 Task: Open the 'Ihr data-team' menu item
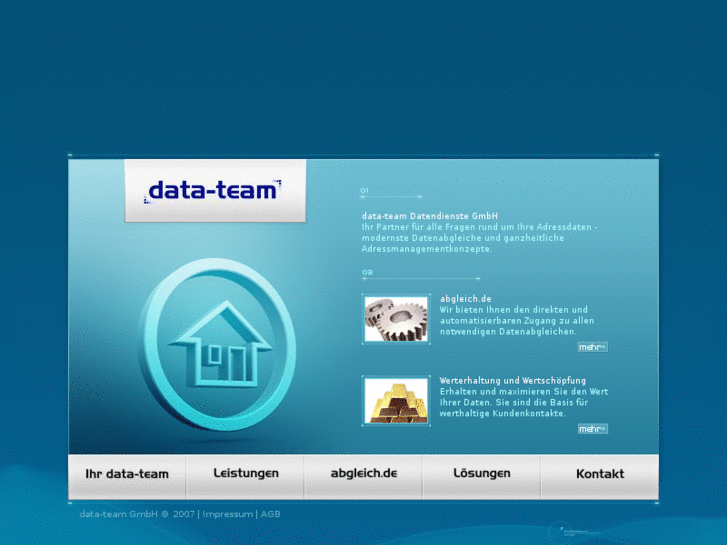pyautogui.click(x=127, y=476)
